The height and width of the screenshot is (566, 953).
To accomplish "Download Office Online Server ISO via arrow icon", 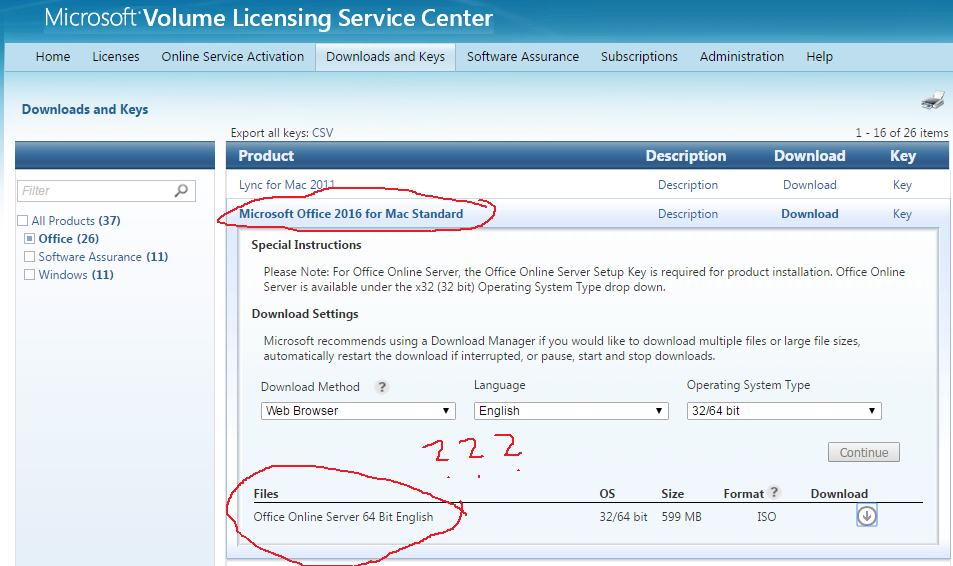I will tap(867, 516).
